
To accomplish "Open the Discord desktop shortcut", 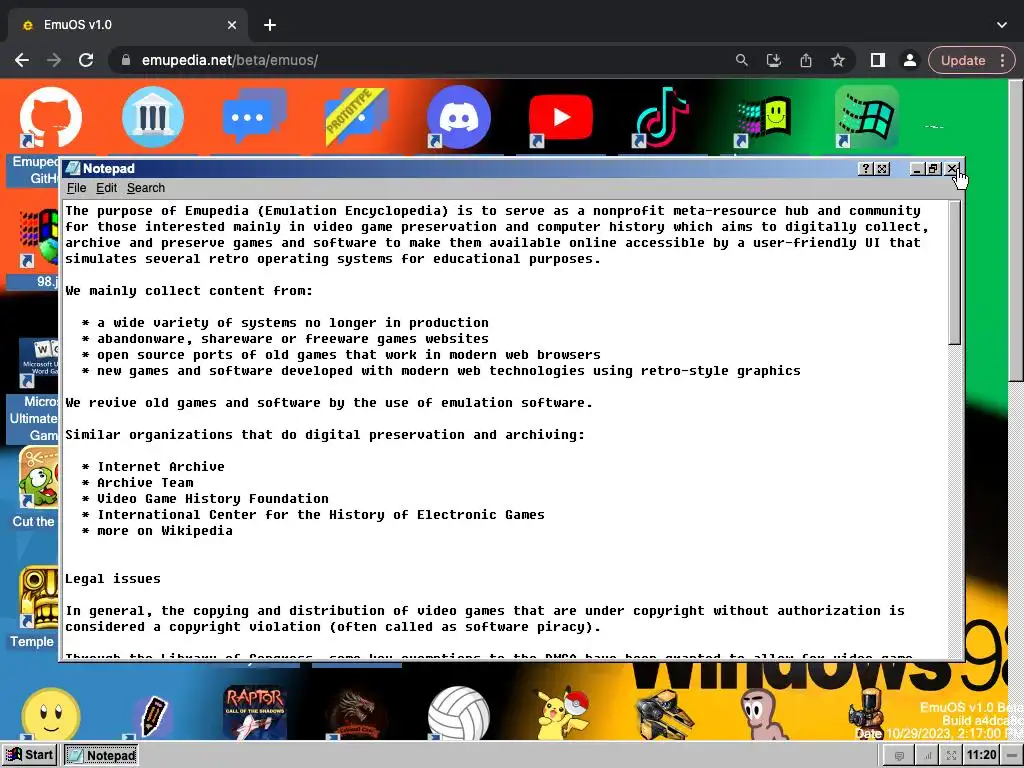I will [x=458, y=117].
